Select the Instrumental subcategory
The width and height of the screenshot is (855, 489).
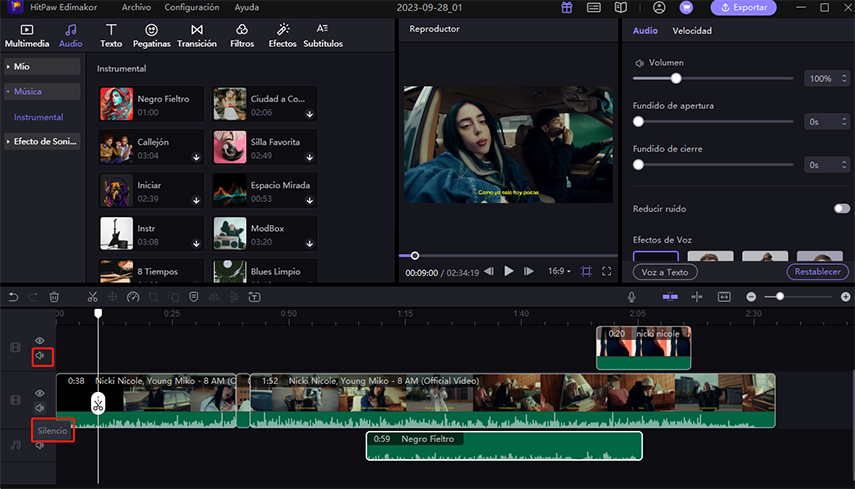point(38,117)
